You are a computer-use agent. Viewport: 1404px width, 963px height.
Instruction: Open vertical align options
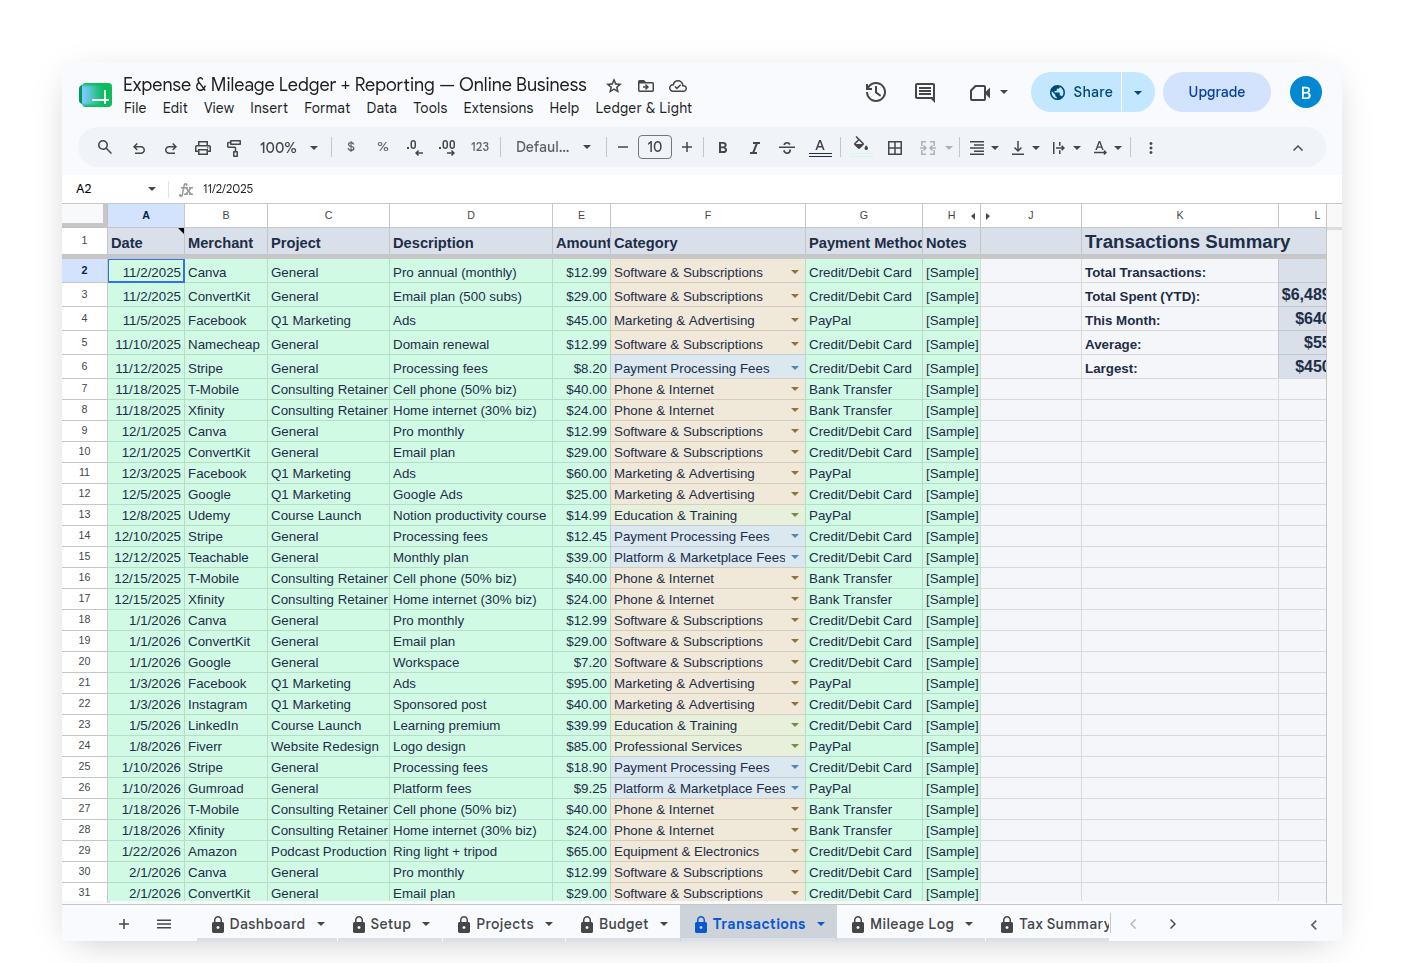1025,148
